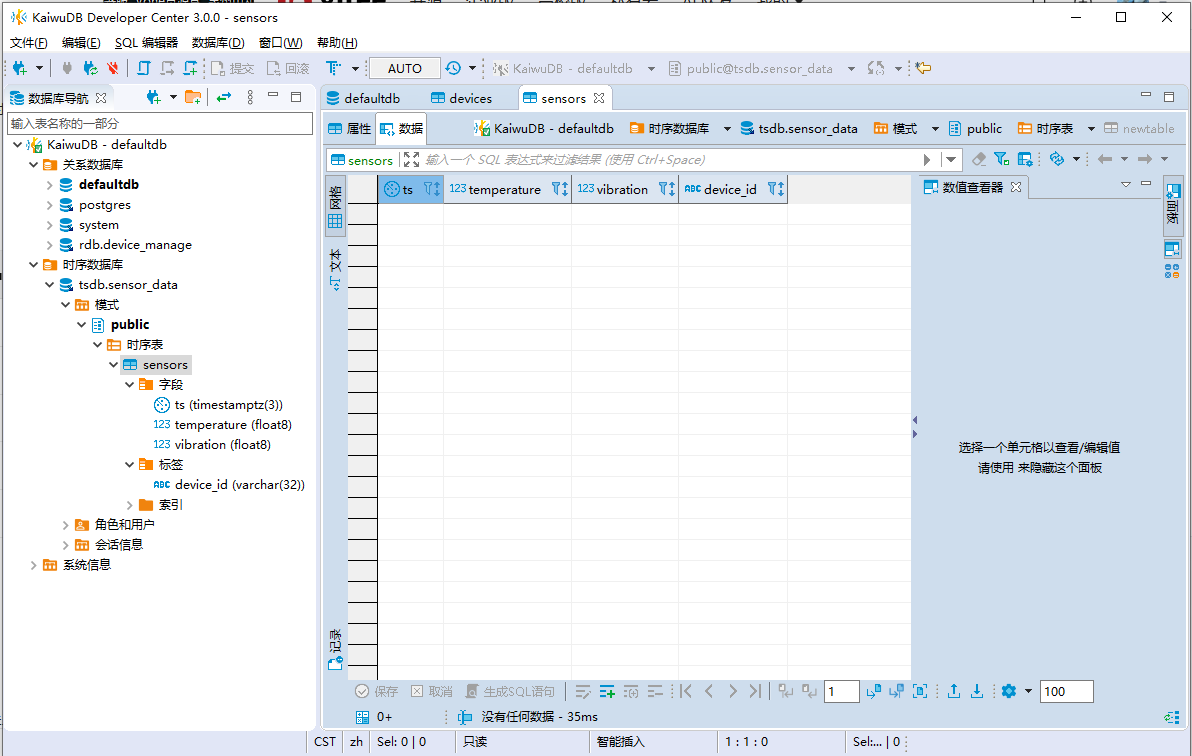The width and height of the screenshot is (1192, 756).
Task: Click the orange new folder icon in navigator
Action: pos(193,97)
